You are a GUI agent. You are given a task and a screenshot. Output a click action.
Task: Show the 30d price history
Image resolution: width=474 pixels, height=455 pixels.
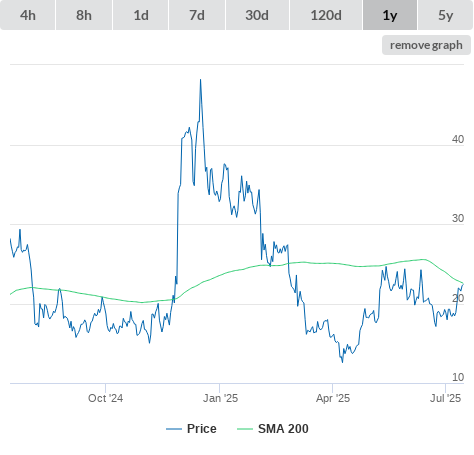tap(257, 15)
